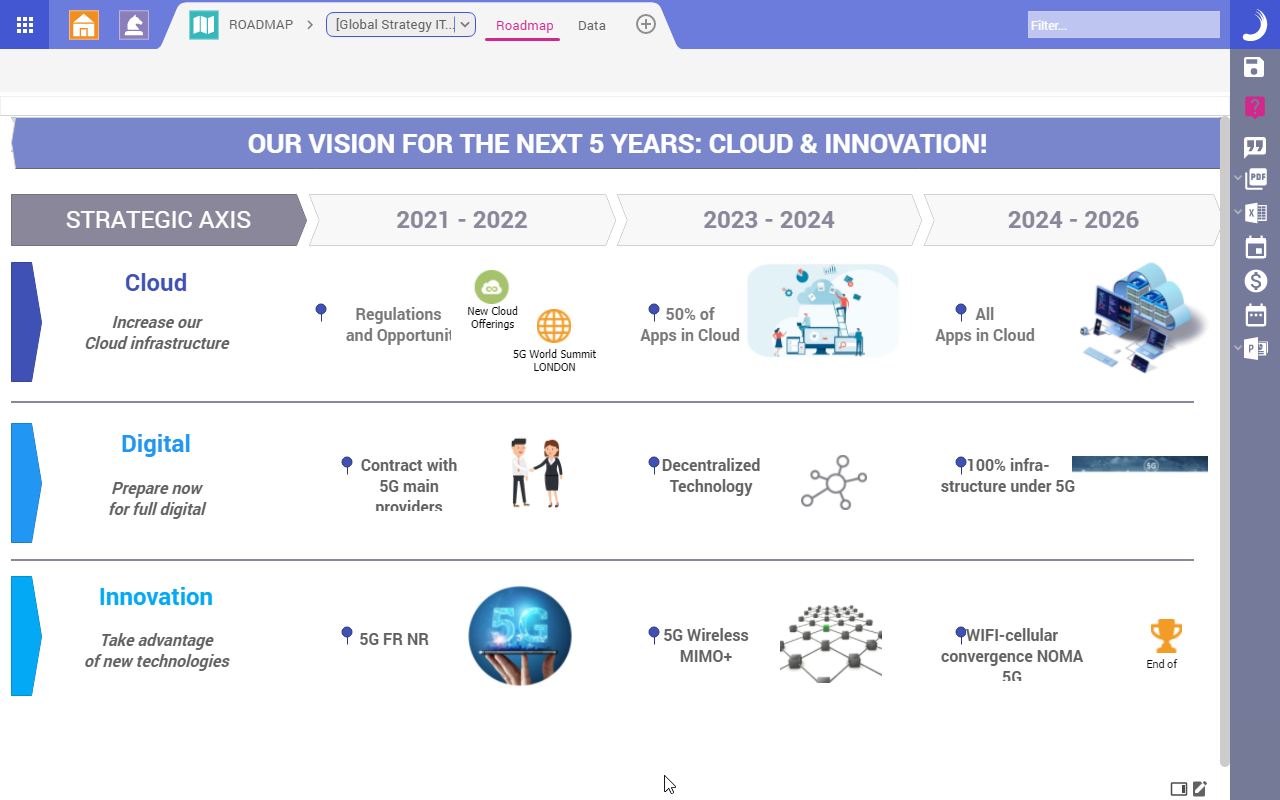Click the ROADMAP breadcrumb label

pyautogui.click(x=261, y=25)
